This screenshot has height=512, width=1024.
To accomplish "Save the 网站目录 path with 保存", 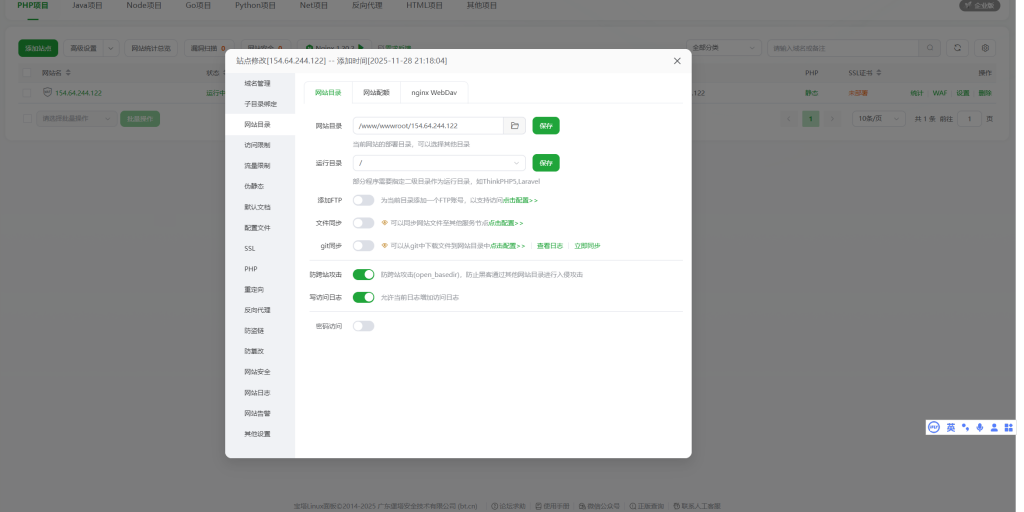I will coord(546,126).
